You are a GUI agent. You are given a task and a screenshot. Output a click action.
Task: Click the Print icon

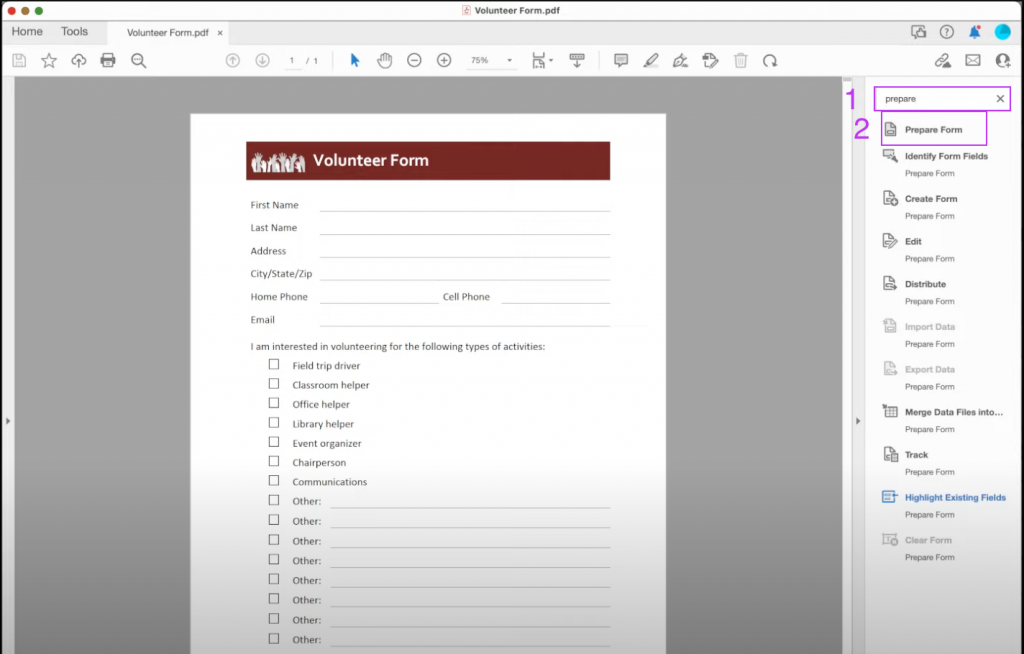pyautogui.click(x=108, y=60)
